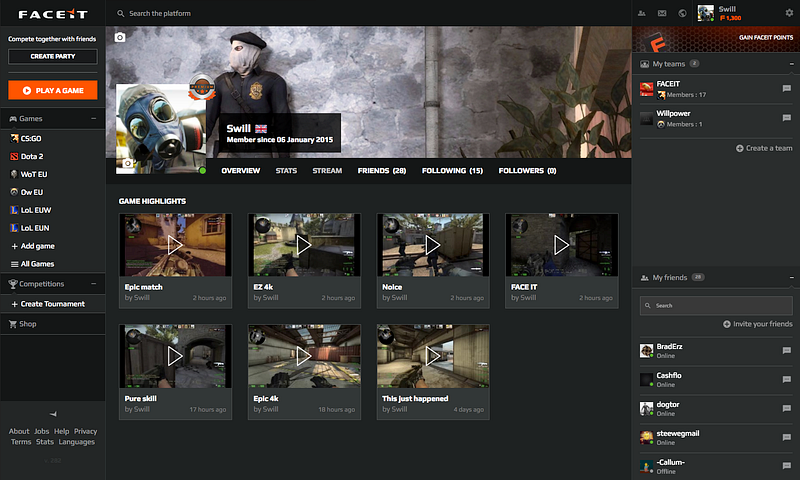Play the Noice highlight
Viewport: 800px width, 480px height.
[x=433, y=245]
